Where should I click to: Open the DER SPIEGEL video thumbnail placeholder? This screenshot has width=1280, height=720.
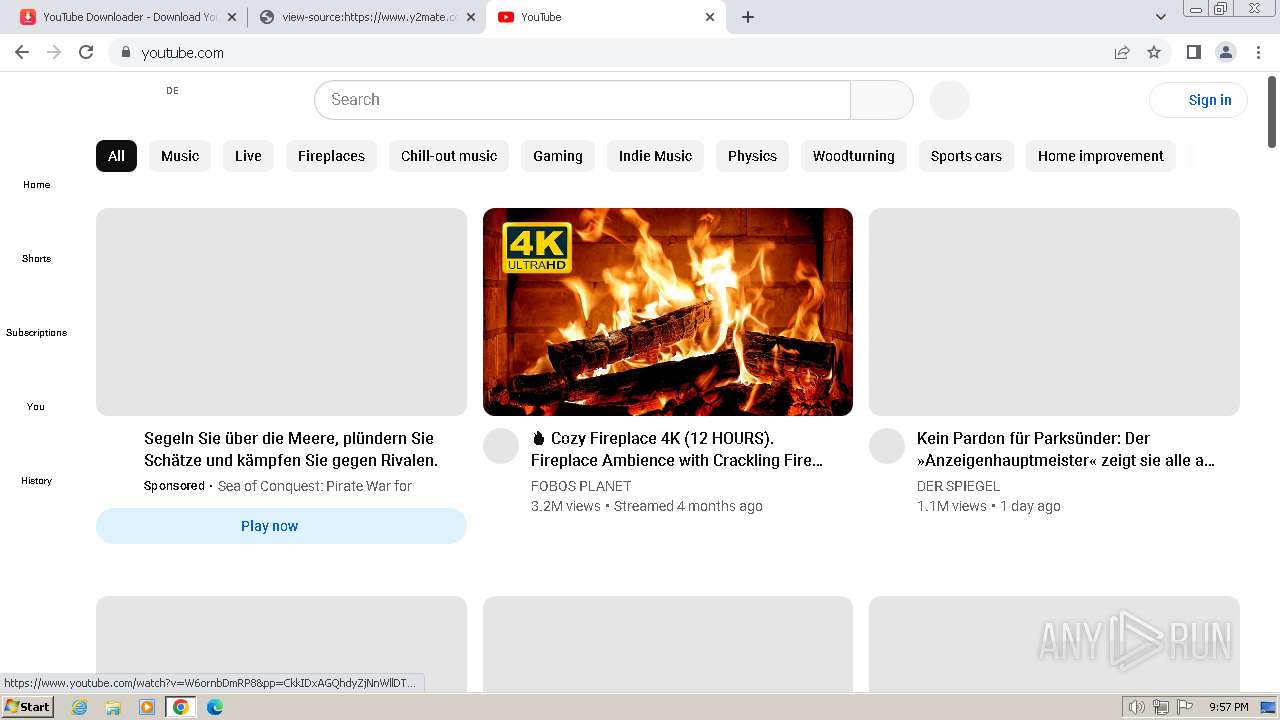[1054, 312]
